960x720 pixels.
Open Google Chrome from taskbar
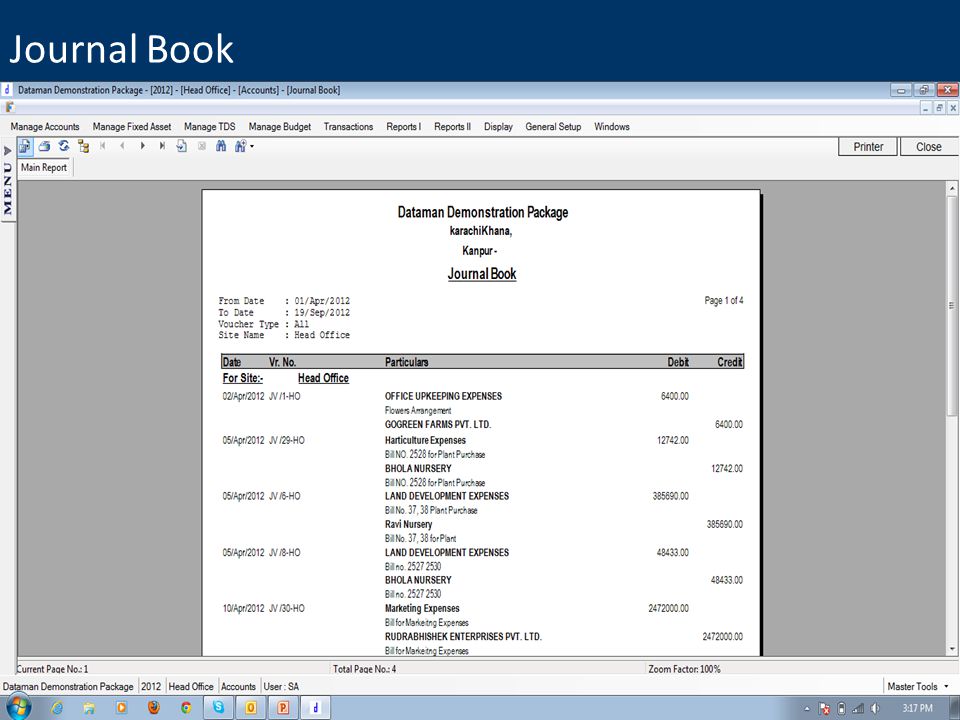point(186,708)
